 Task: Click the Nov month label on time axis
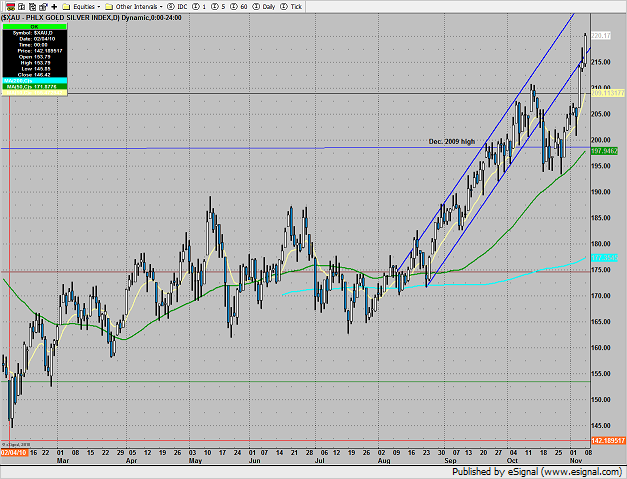(576, 460)
